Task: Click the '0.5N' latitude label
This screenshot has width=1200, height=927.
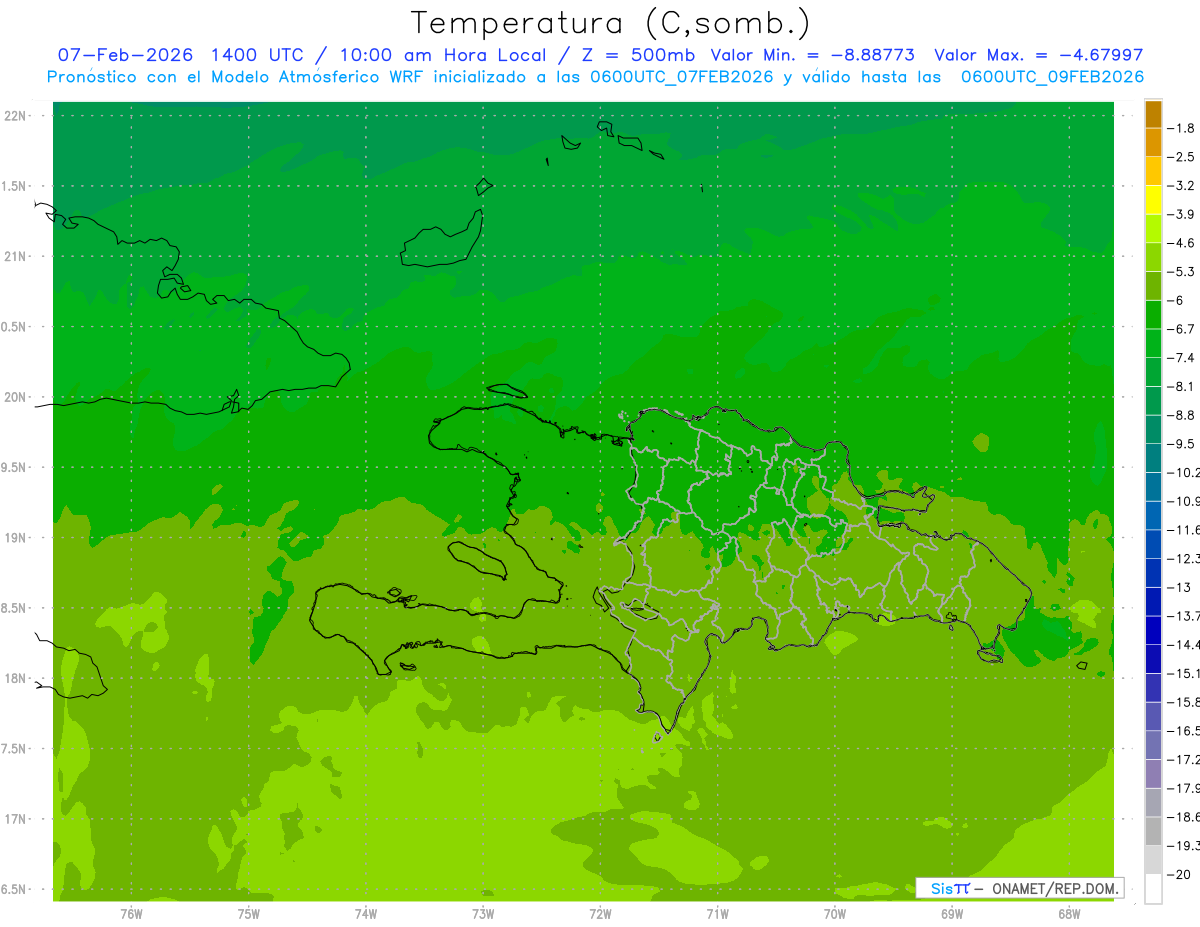Action: coord(15,327)
